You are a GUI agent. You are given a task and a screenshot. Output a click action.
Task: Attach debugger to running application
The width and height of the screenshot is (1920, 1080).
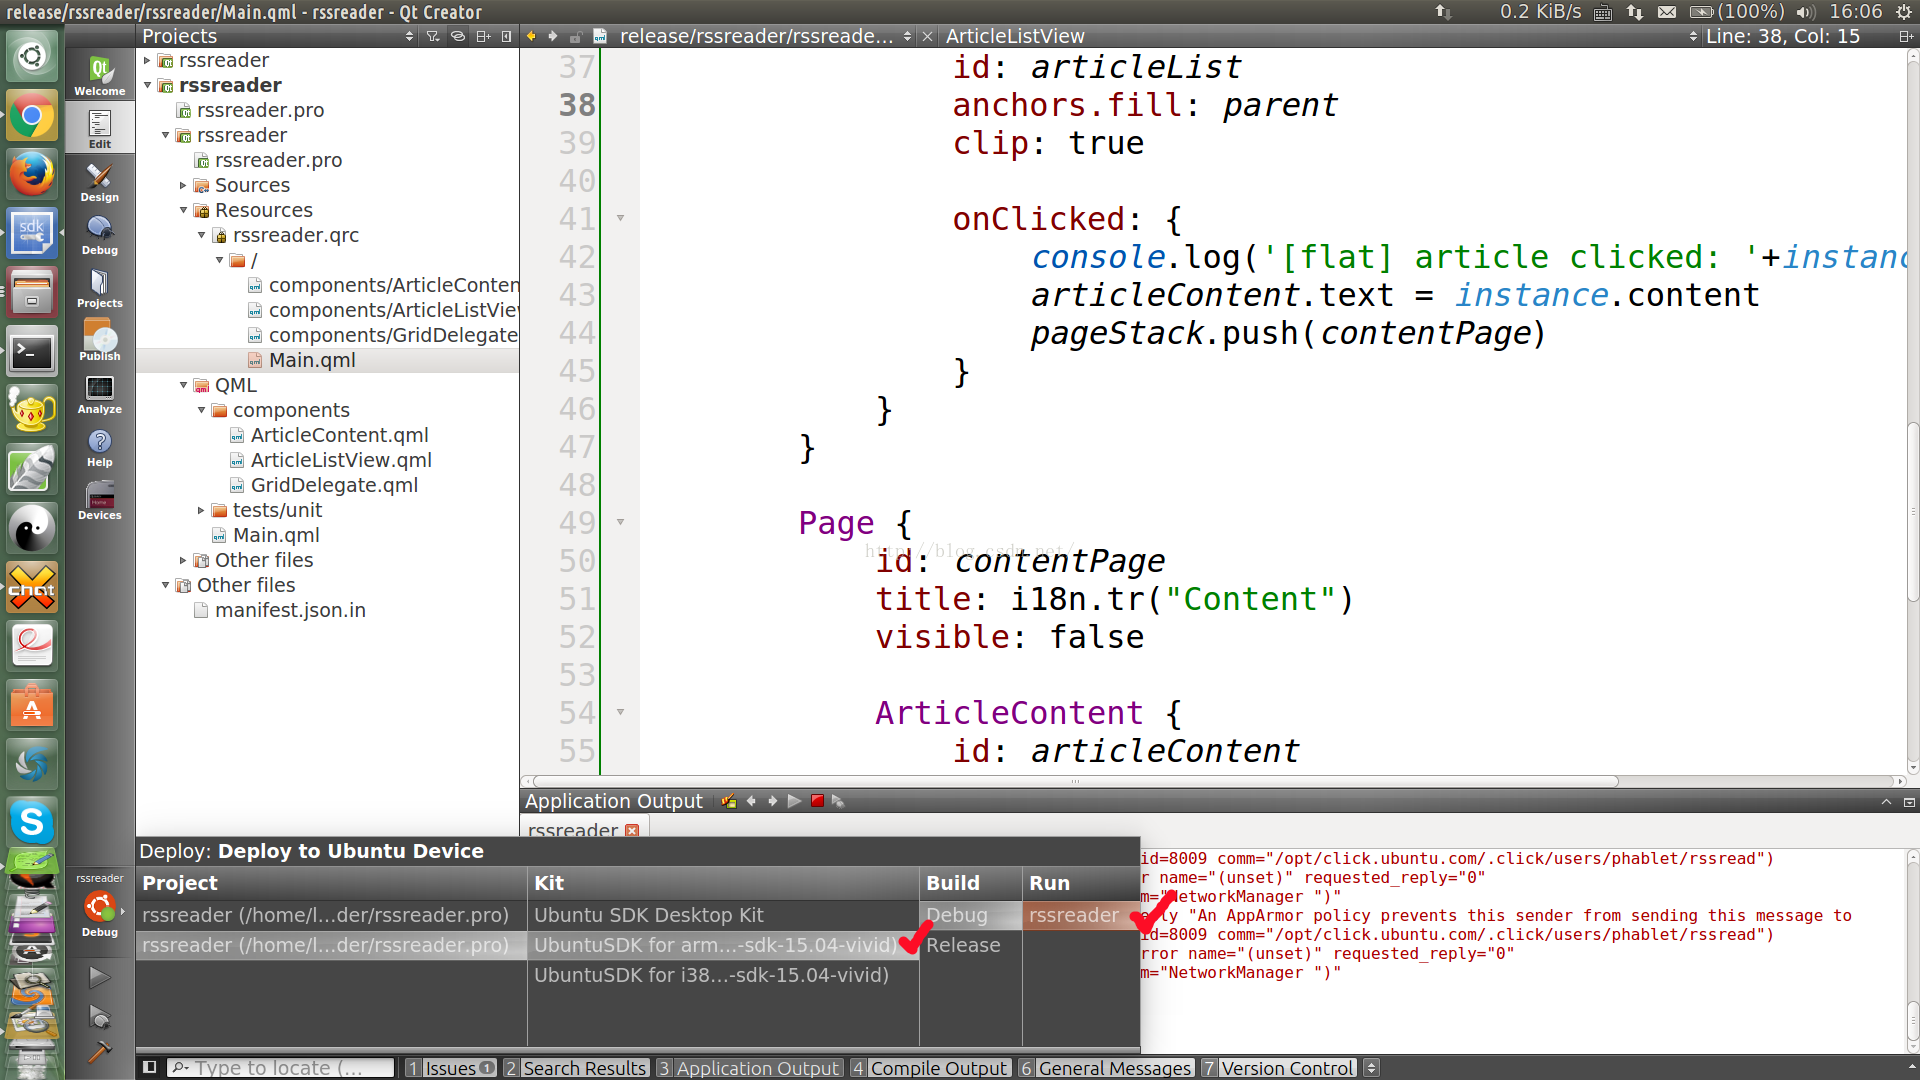pos(838,801)
